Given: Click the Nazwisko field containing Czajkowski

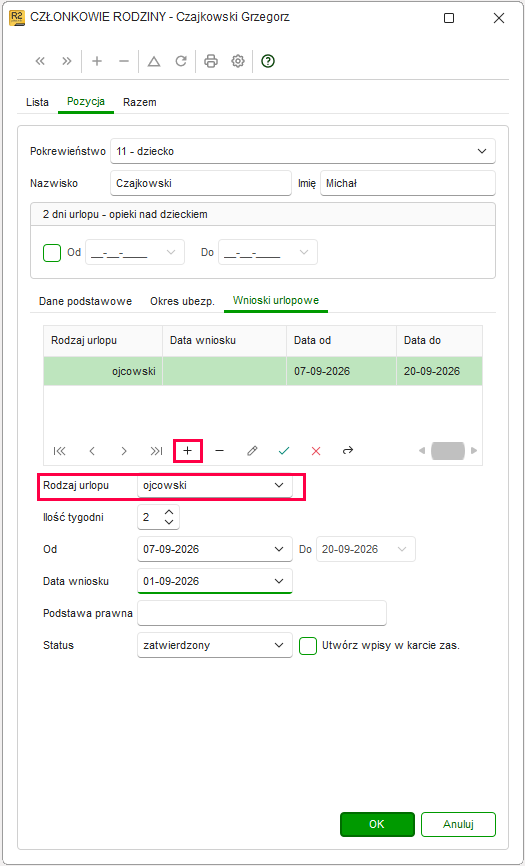Looking at the screenshot, I should (201, 183).
